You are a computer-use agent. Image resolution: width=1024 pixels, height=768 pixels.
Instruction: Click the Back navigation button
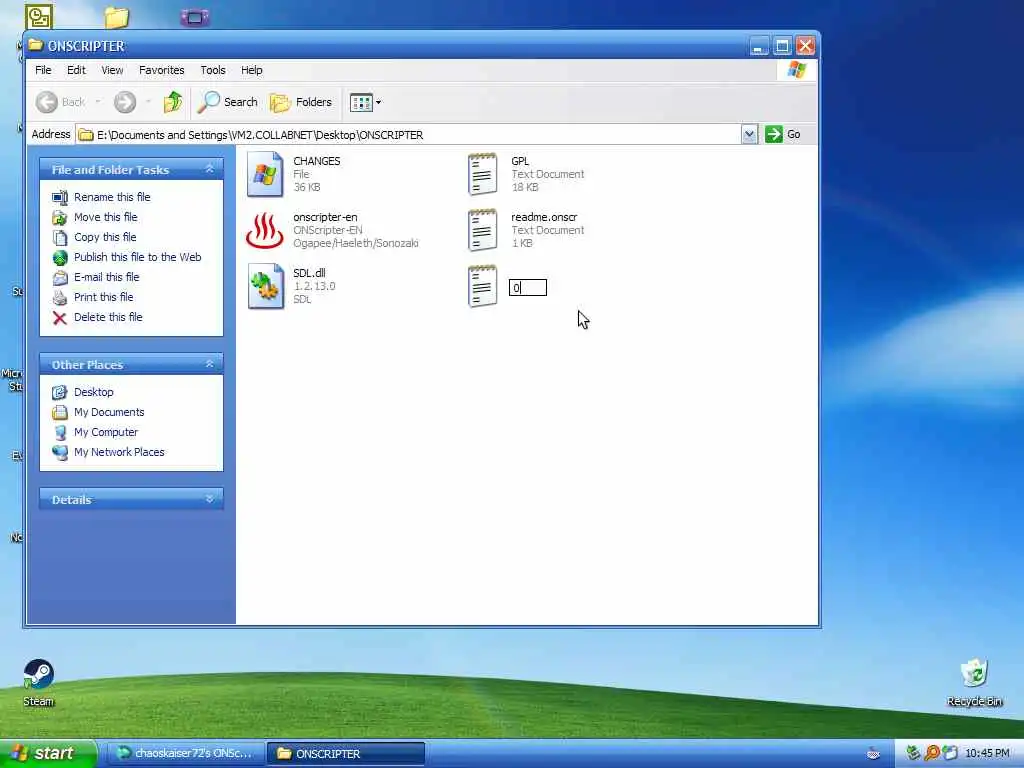pos(60,102)
